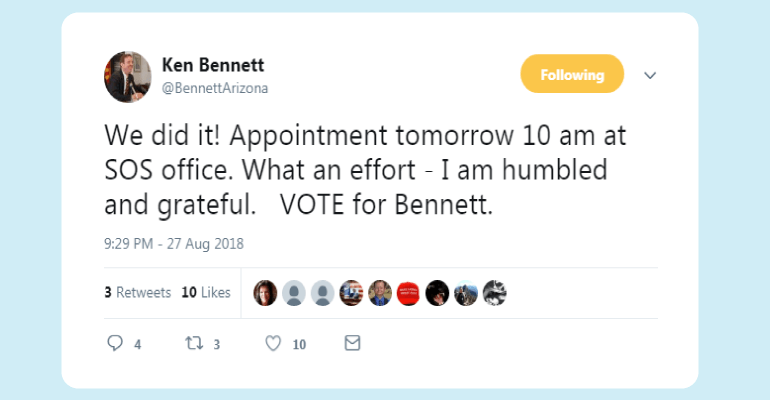
Task: Click the first liker avatar with brown hair
Action: (x=266, y=293)
